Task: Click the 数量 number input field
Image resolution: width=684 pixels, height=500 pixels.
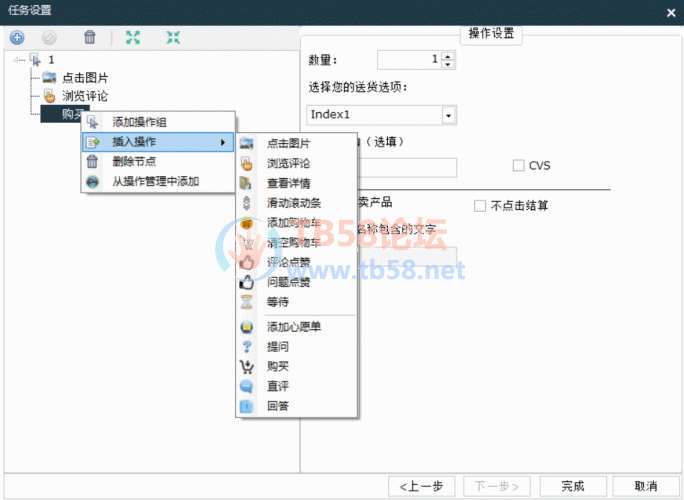Action: tap(410, 60)
